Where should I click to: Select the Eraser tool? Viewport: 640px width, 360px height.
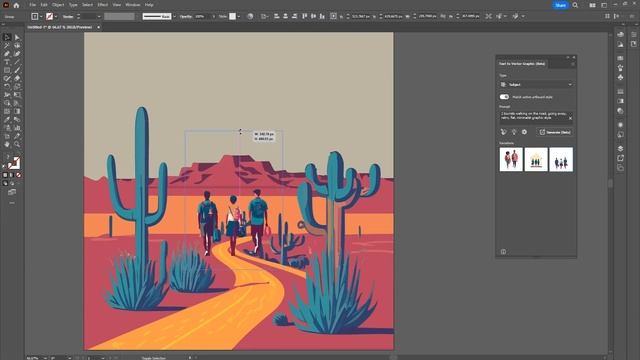pyautogui.click(x=17, y=78)
